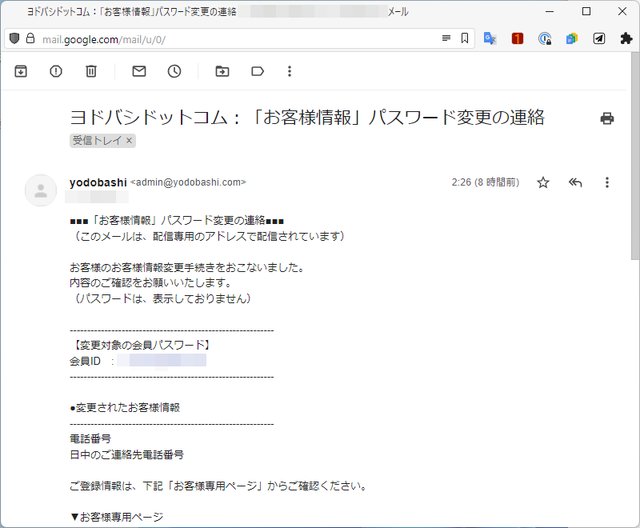Viewport: 640px width, 528px height.
Task: Click the text 電話番号
Action: (90, 439)
